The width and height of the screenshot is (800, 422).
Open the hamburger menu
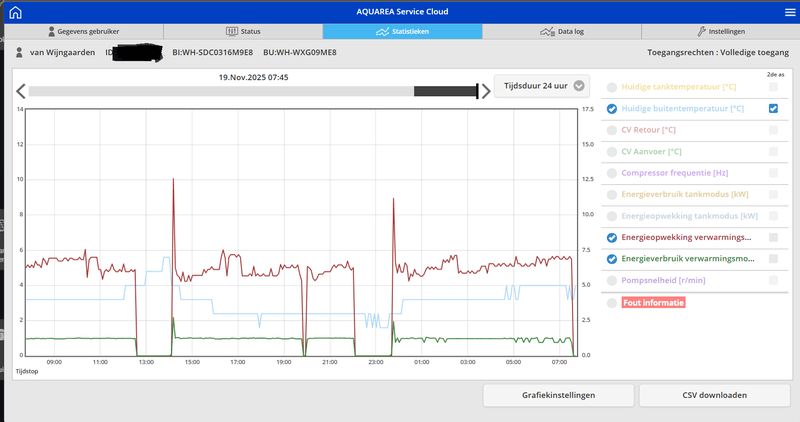[790, 12]
